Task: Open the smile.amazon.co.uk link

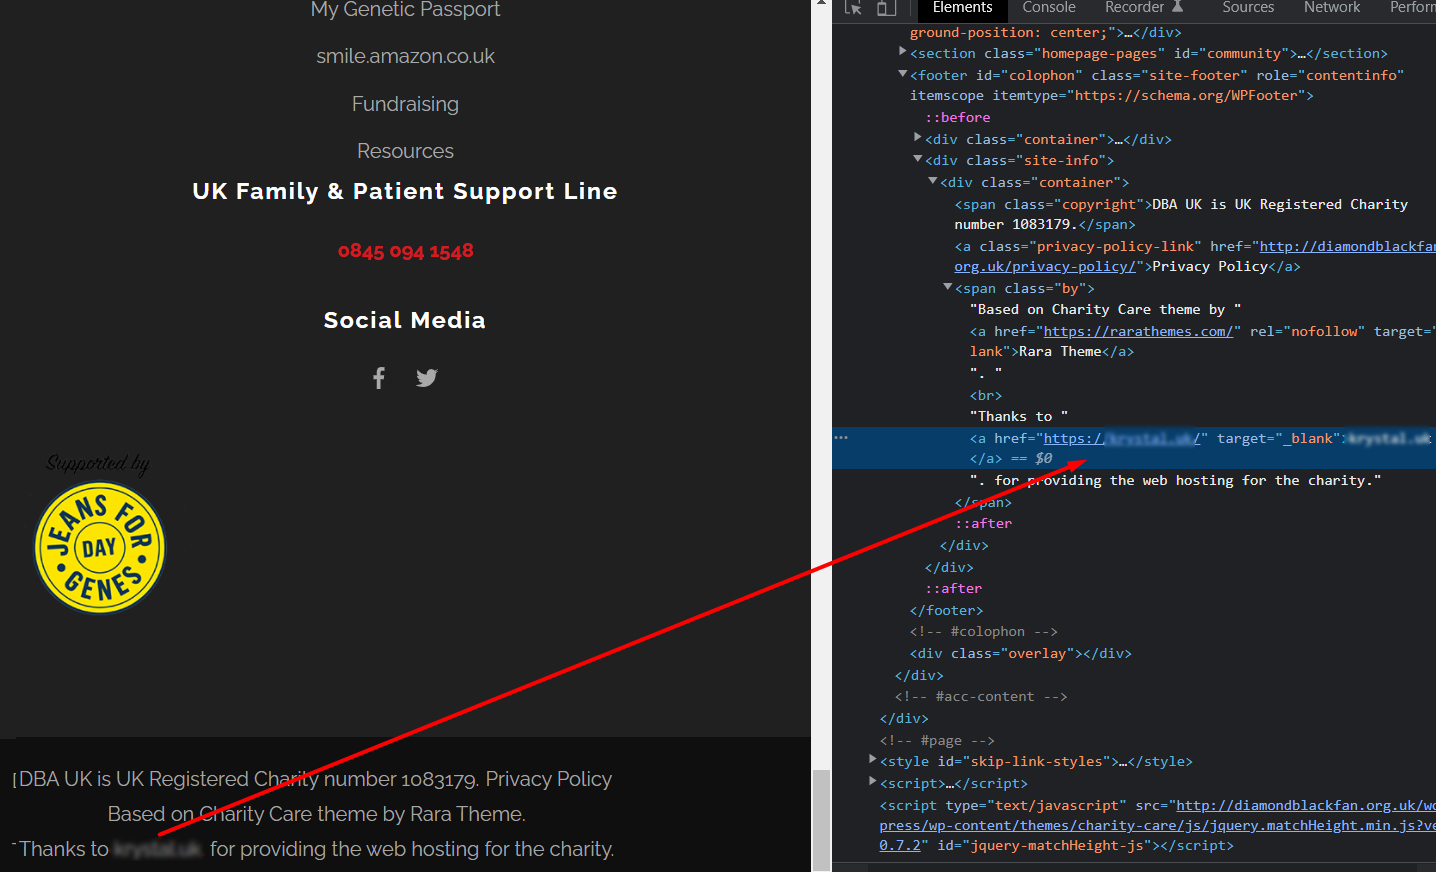Action: (x=405, y=57)
